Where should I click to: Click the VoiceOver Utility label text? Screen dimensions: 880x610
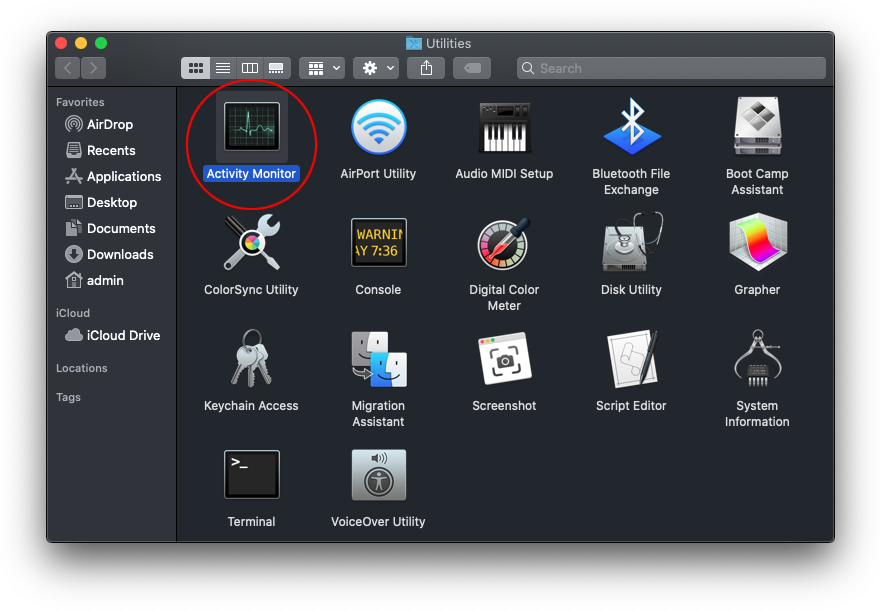pyautogui.click(x=378, y=521)
